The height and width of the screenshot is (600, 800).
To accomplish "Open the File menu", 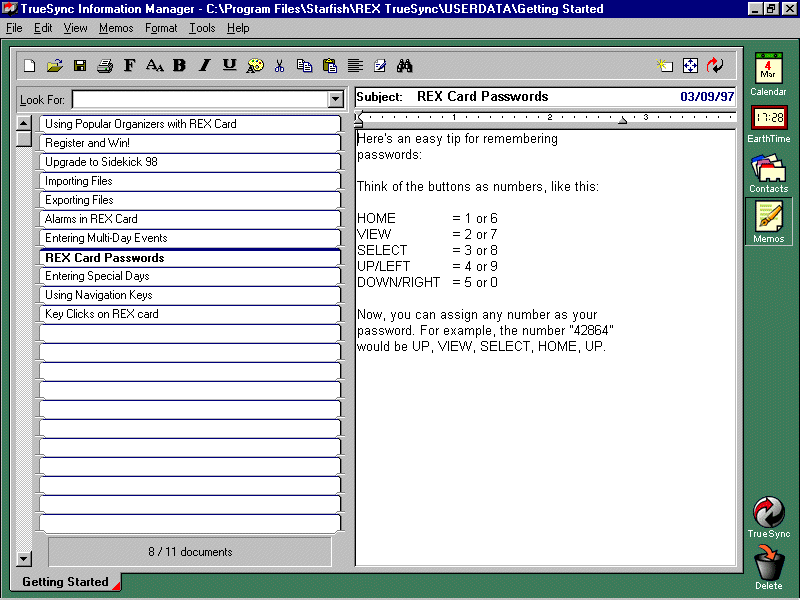I will click(14, 28).
